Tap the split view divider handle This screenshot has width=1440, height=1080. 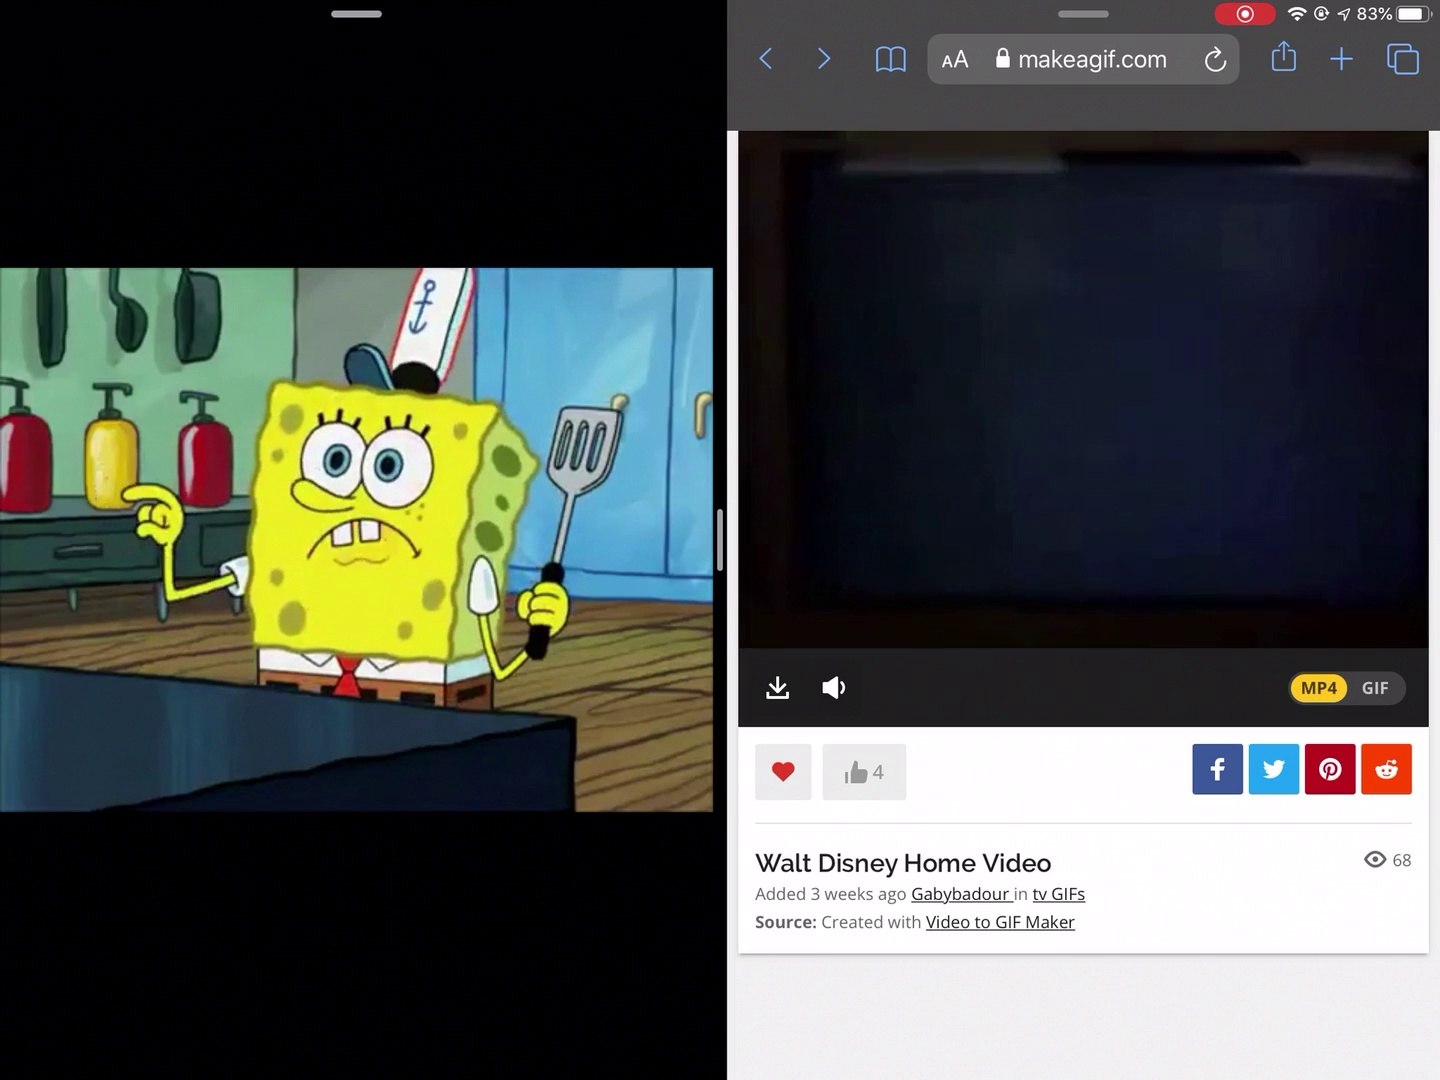pyautogui.click(x=720, y=540)
